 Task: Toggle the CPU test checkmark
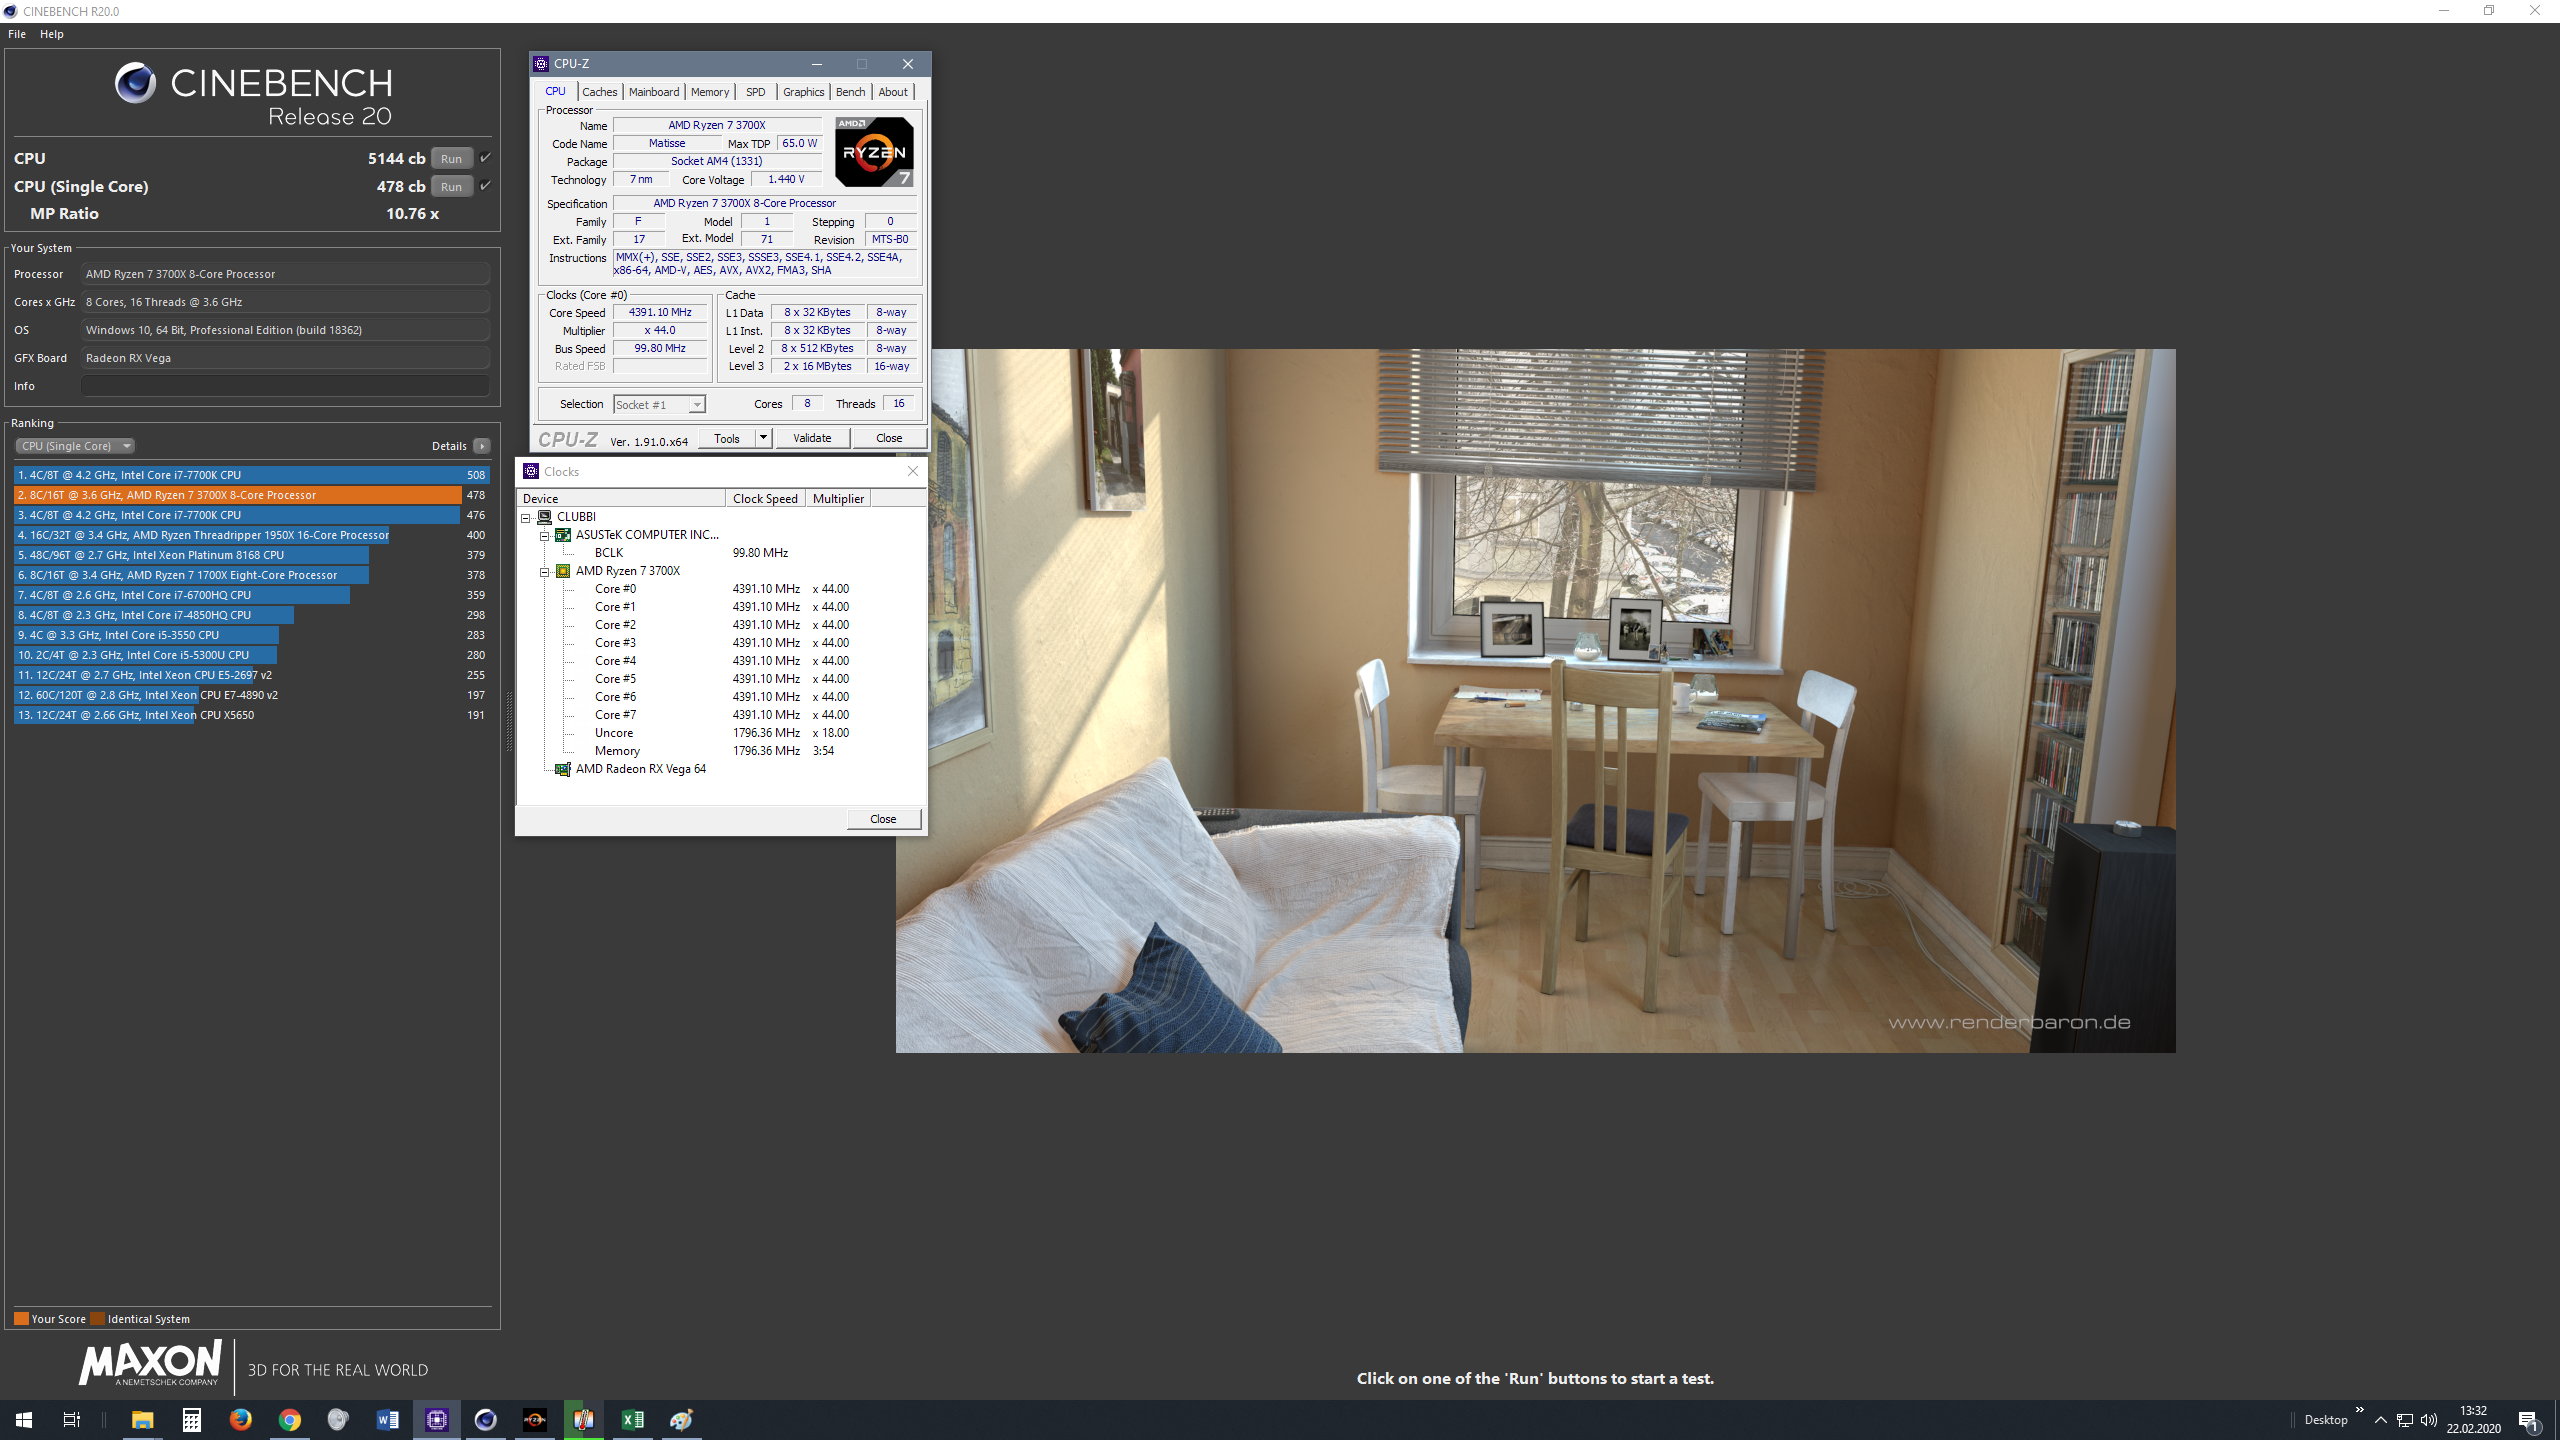pyautogui.click(x=486, y=158)
